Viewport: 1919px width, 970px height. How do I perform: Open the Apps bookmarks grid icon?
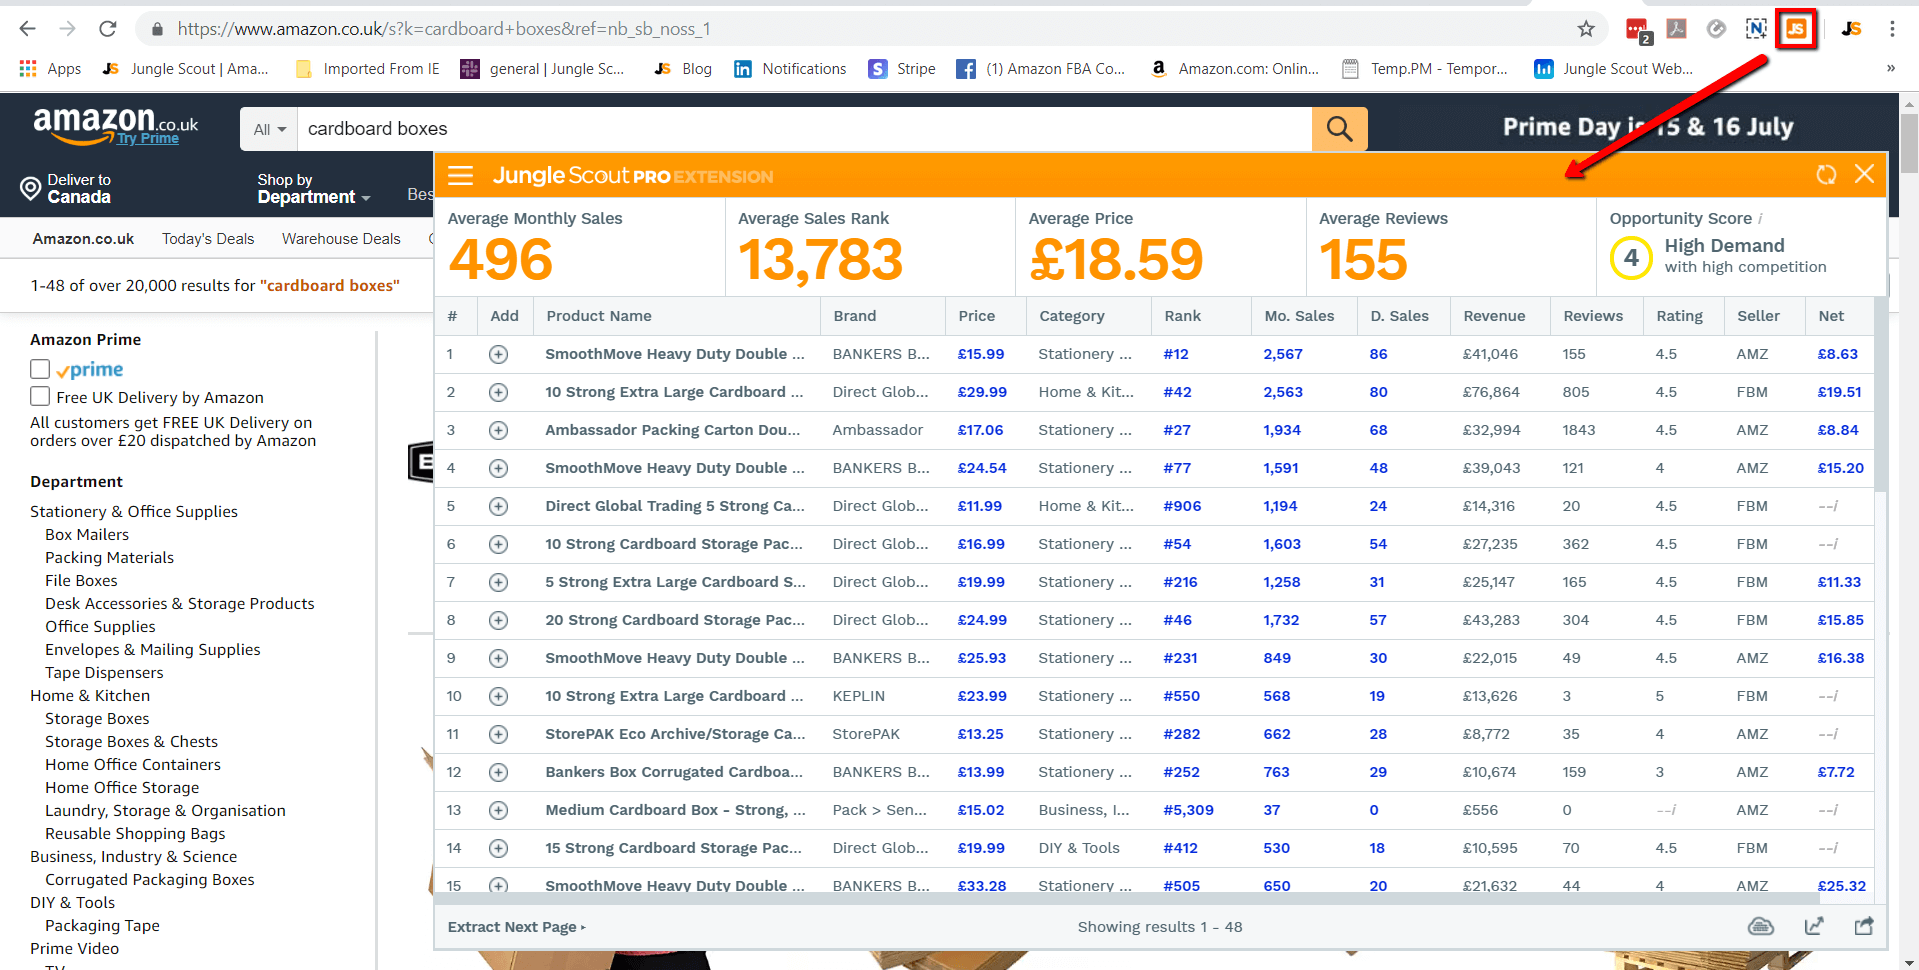(28, 68)
